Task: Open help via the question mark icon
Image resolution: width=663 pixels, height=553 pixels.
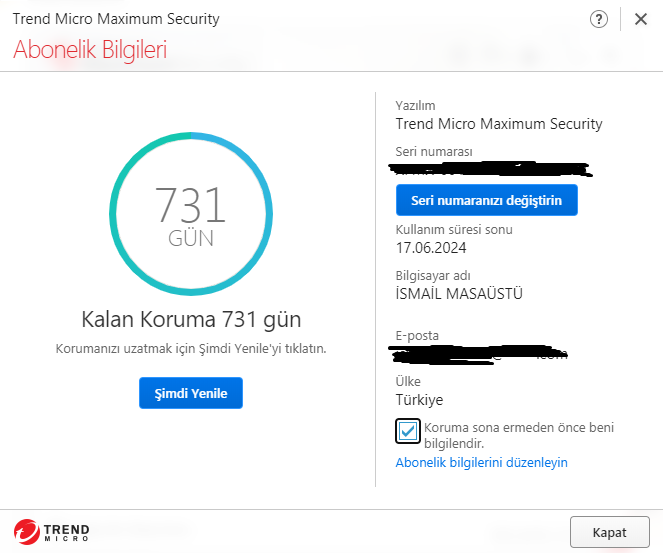Action: tap(600, 19)
